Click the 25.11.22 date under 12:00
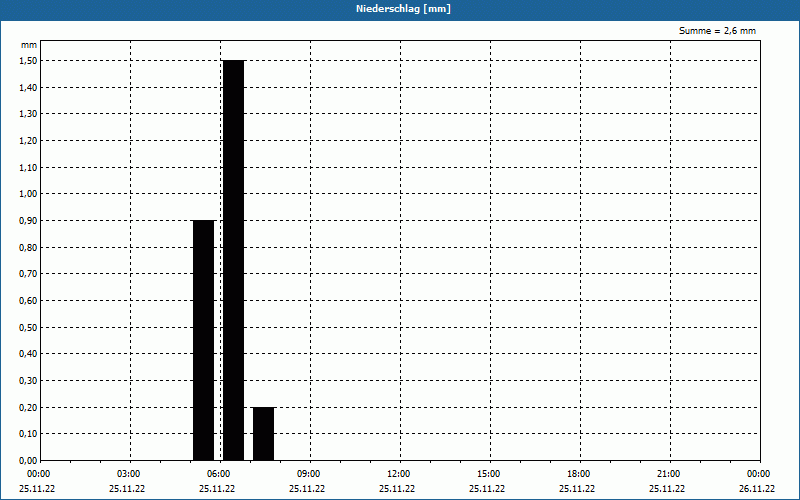 point(397,489)
